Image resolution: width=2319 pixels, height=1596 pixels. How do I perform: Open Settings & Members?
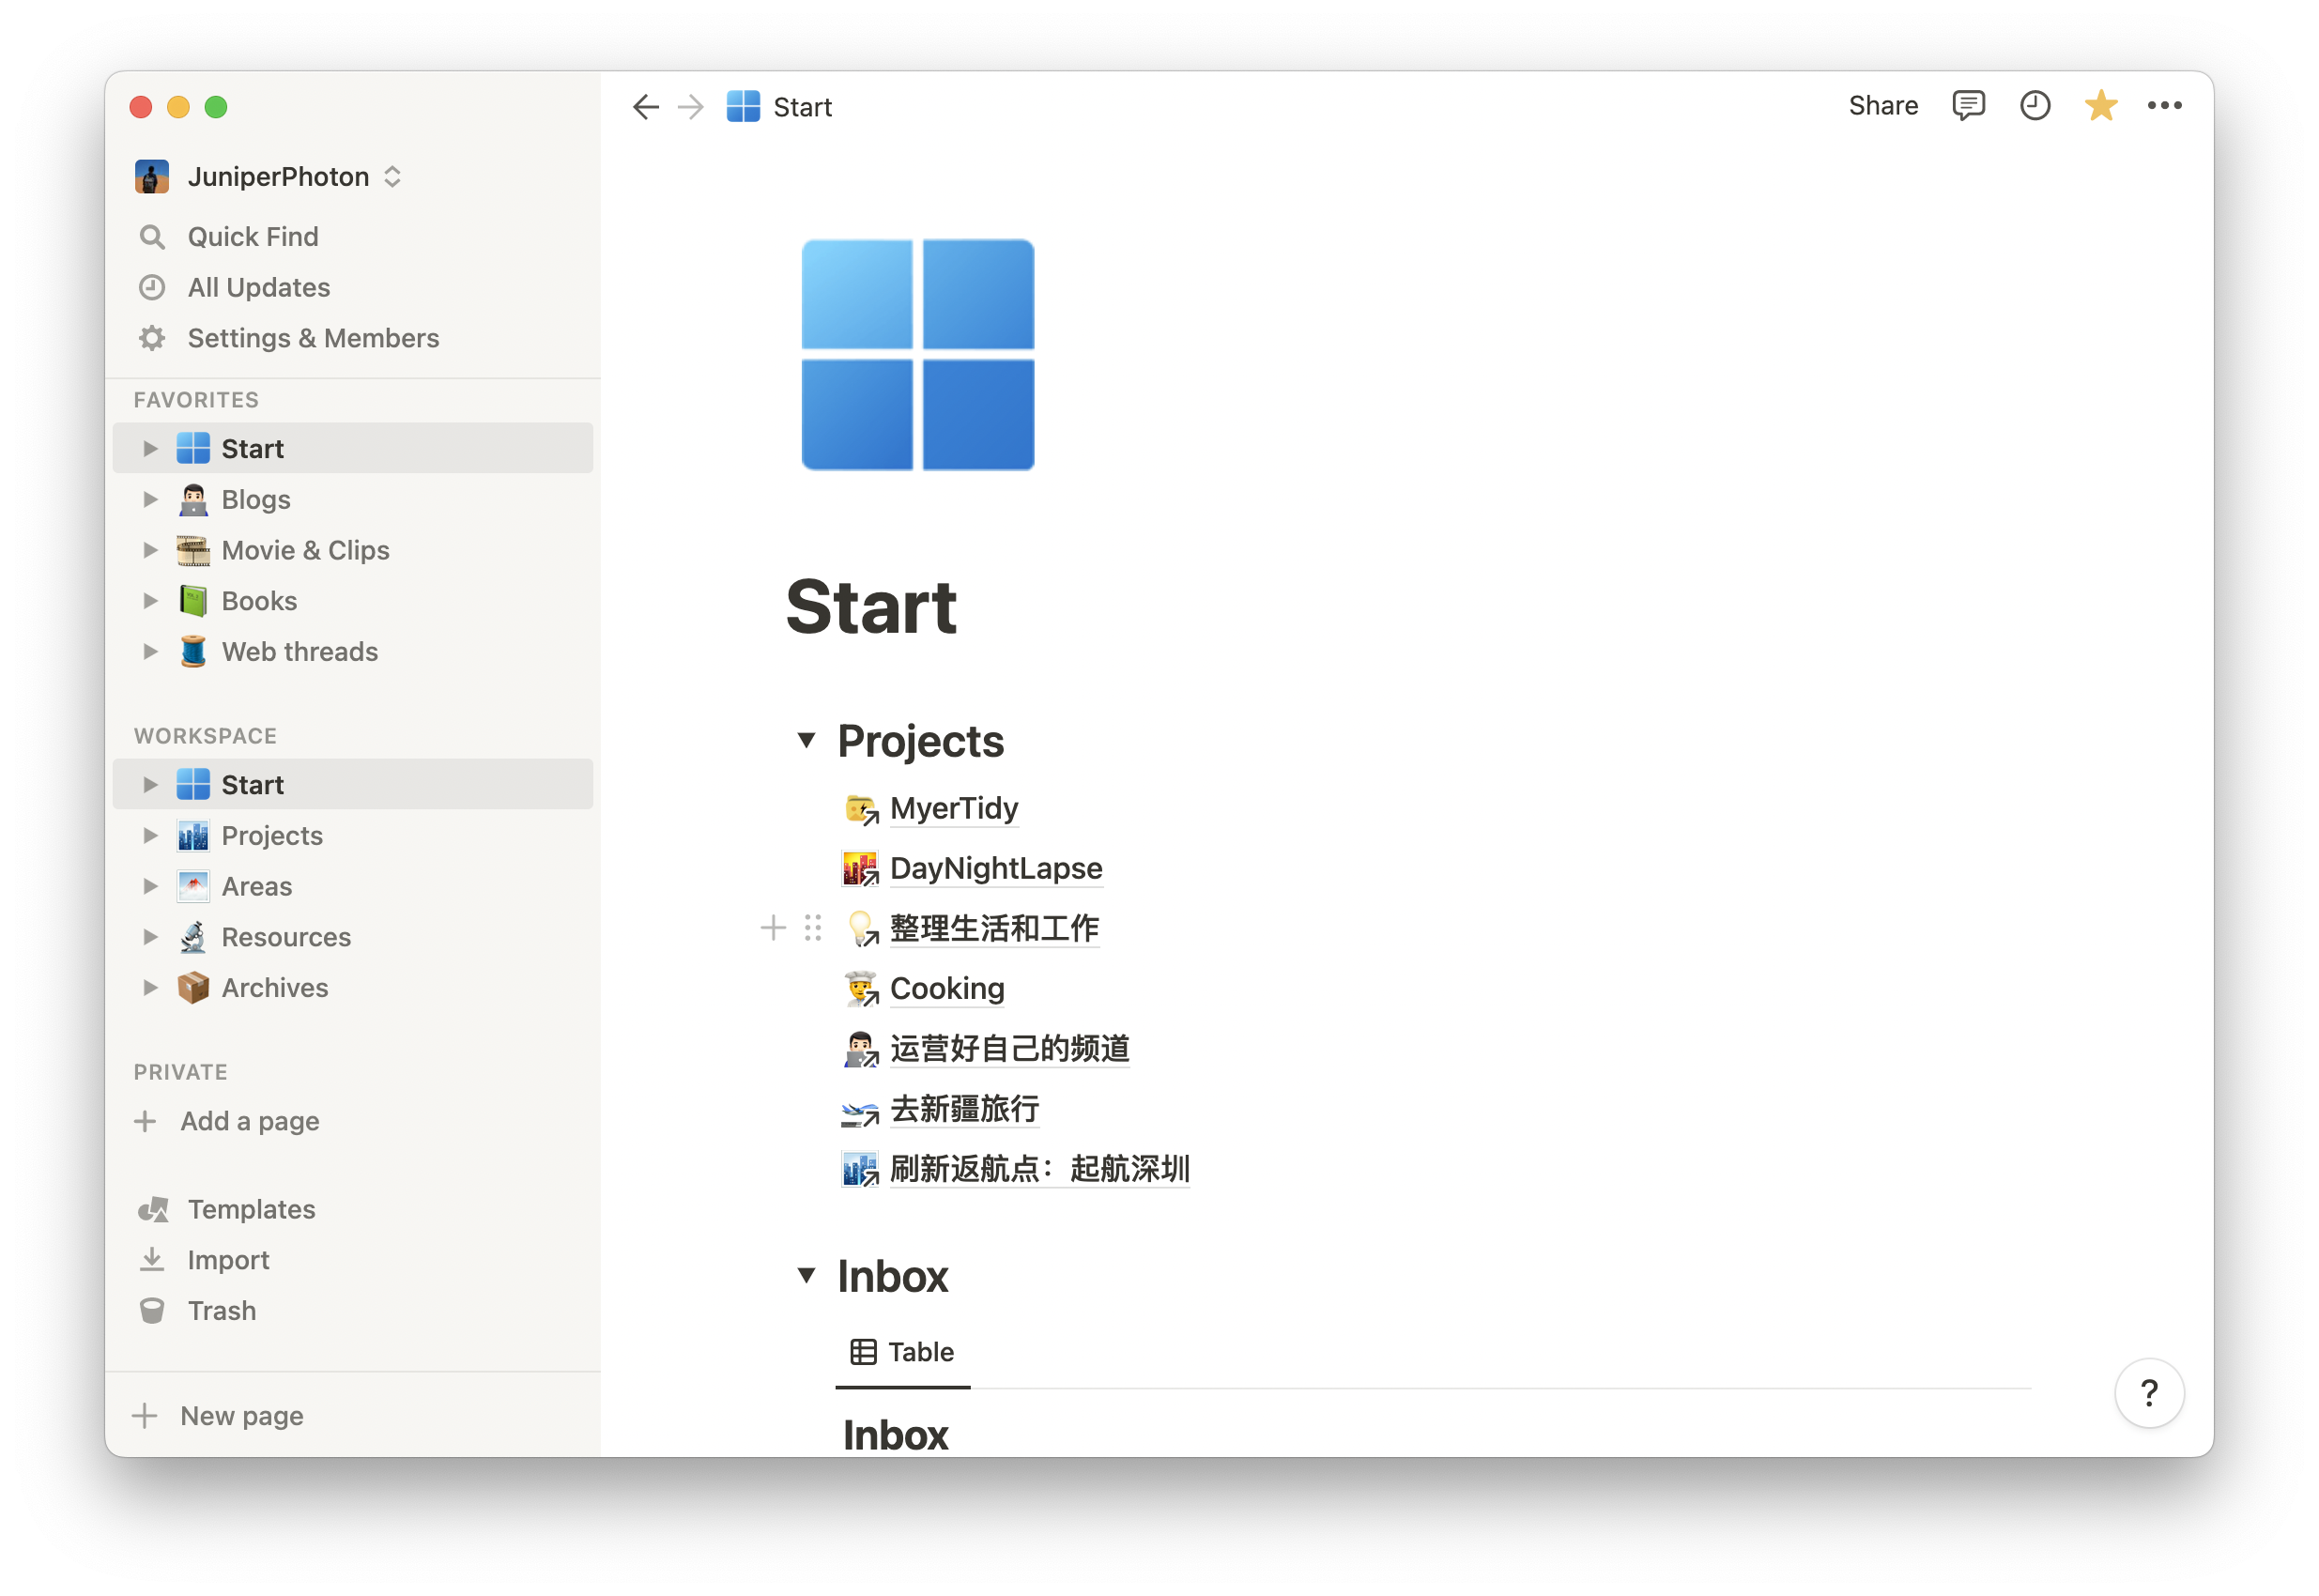tap(312, 338)
